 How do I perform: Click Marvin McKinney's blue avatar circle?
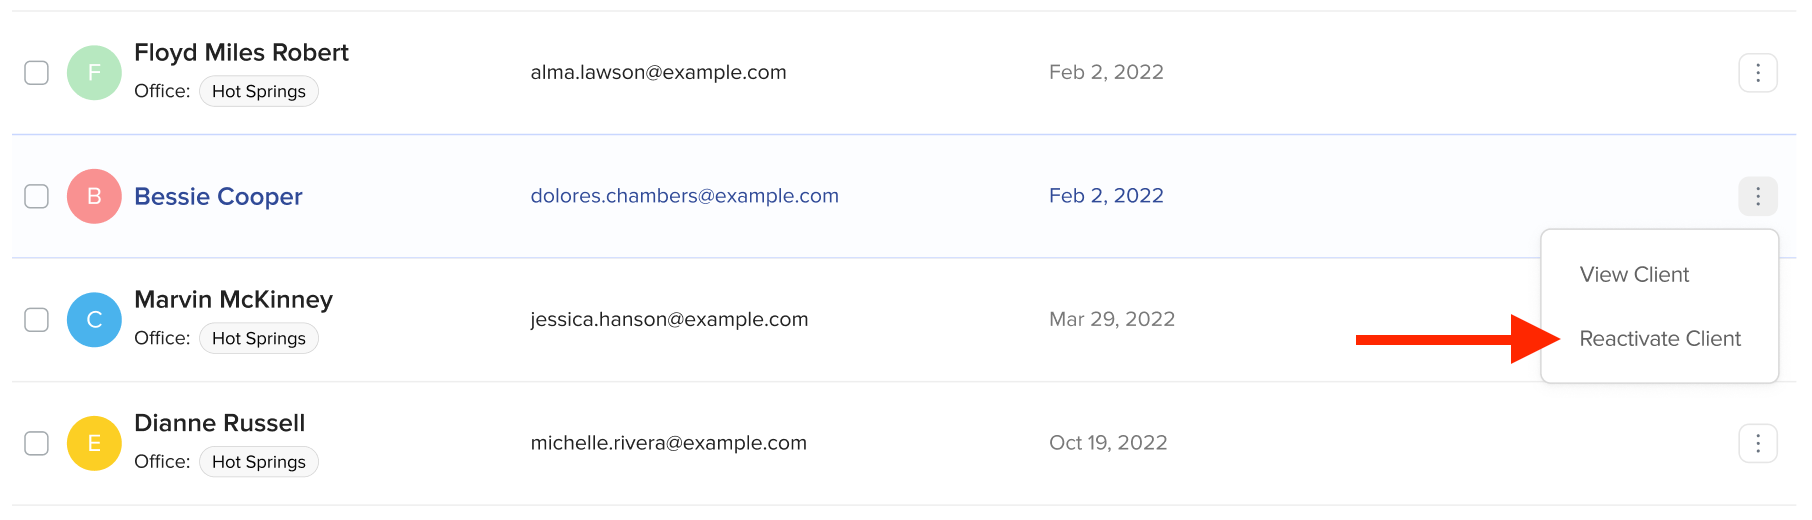(x=94, y=320)
